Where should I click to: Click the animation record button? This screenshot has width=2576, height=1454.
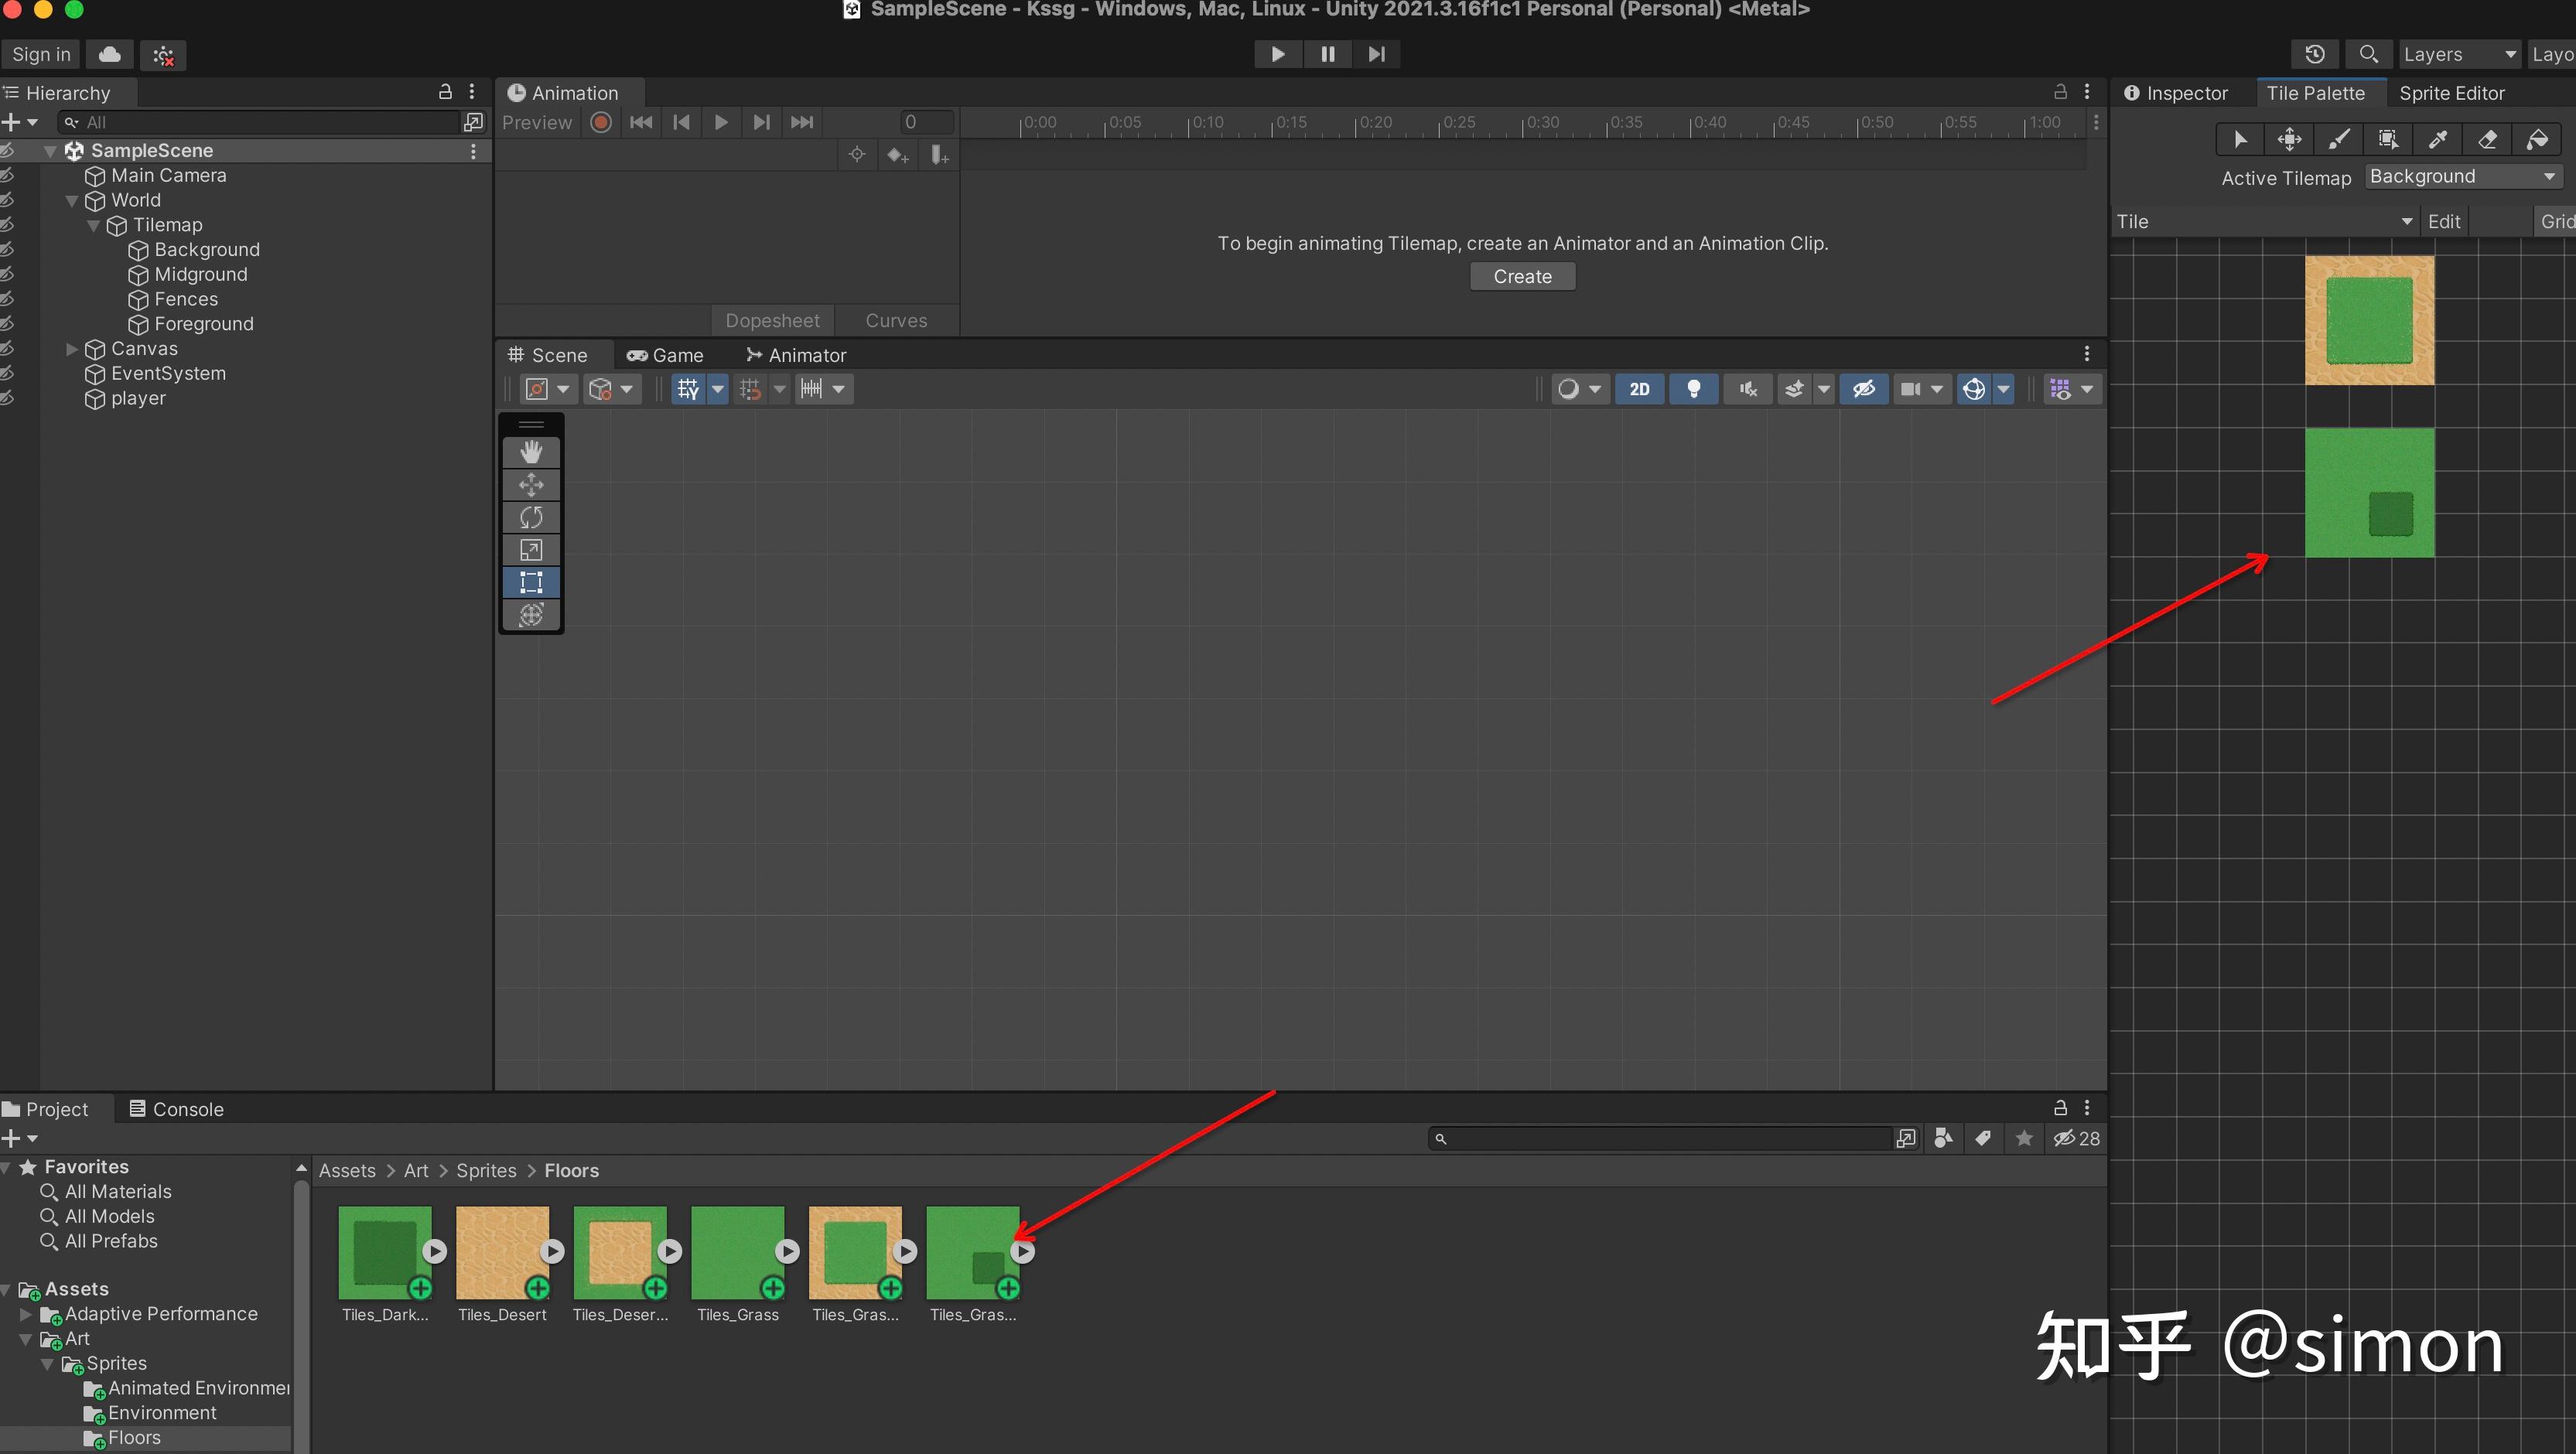click(x=601, y=122)
